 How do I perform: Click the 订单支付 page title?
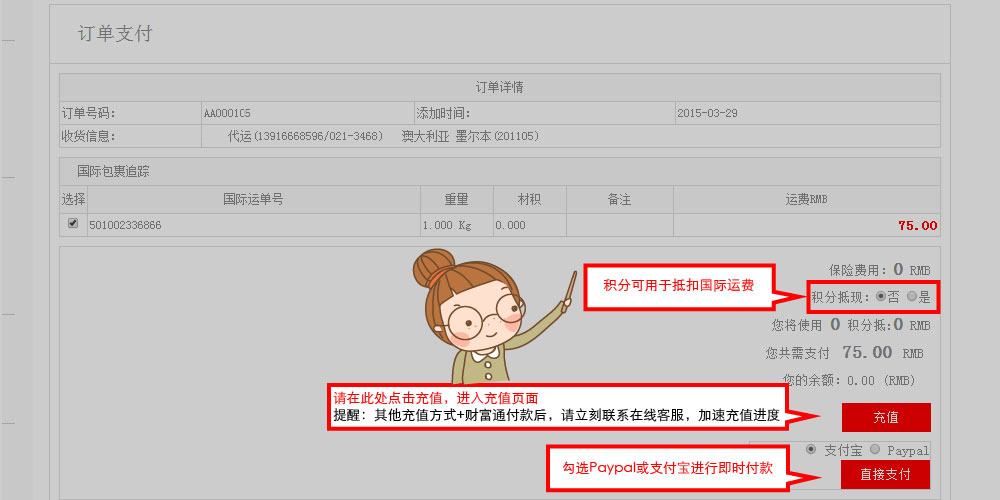point(115,34)
